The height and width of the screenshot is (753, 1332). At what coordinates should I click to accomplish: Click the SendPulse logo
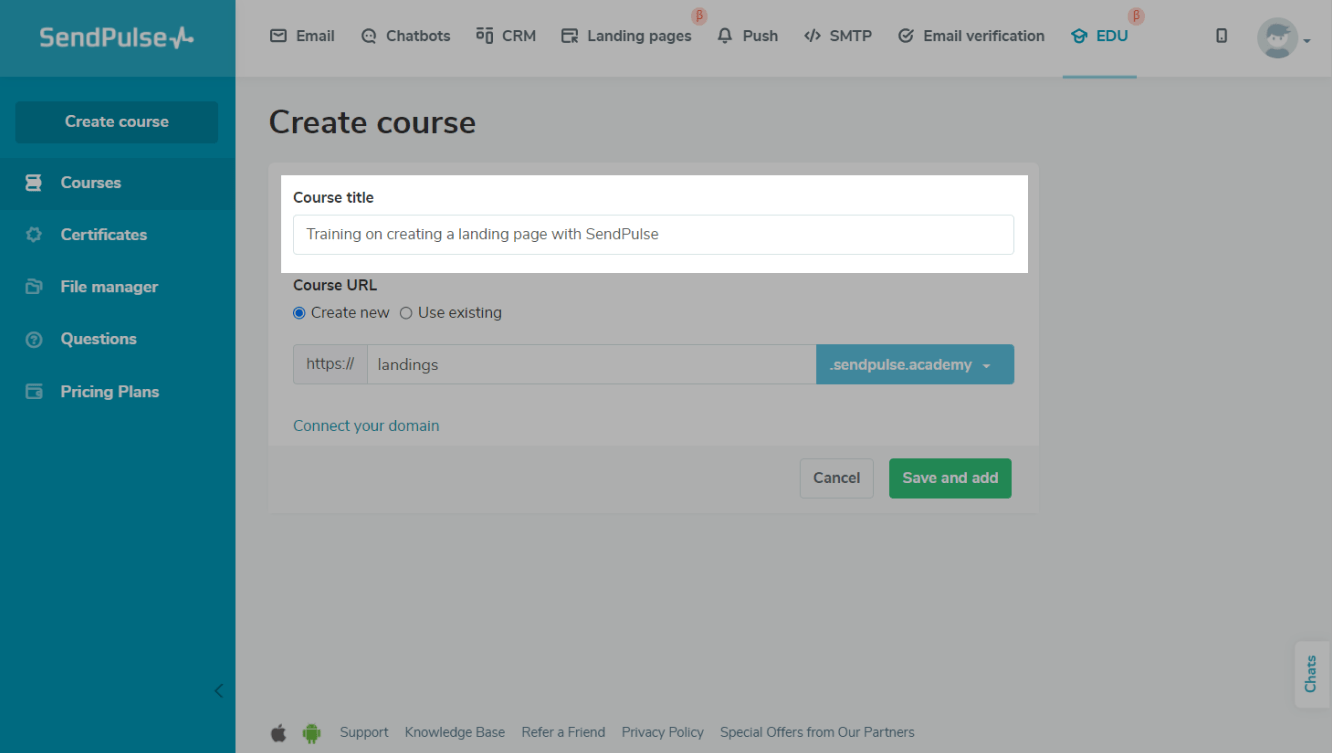pyautogui.click(x=116, y=38)
